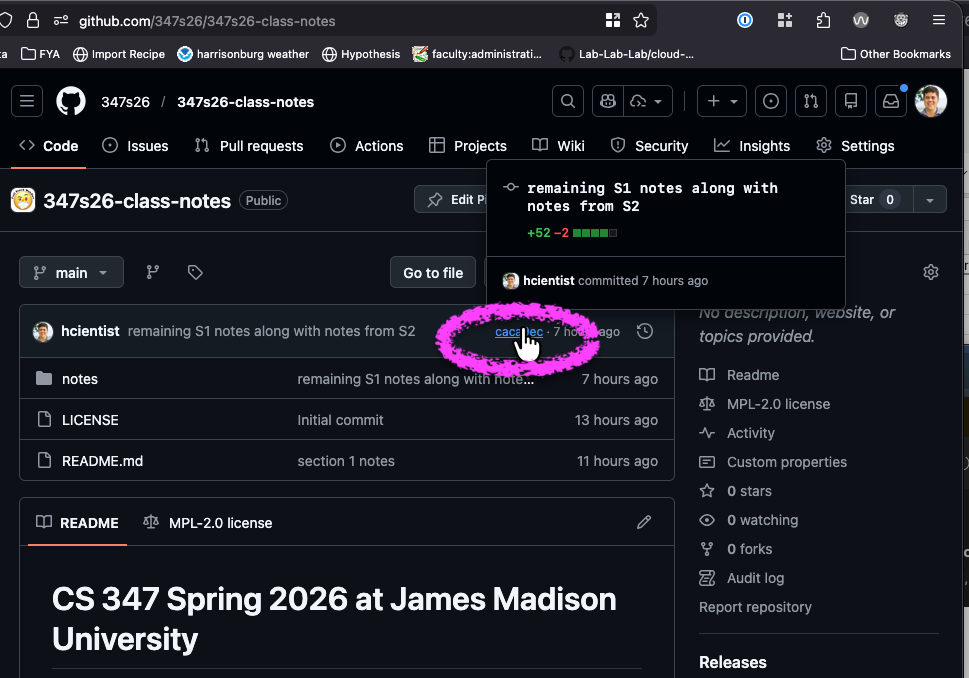This screenshot has height=678, width=969.
Task: Open Custom properties sidebar link
Action: [x=773, y=462]
